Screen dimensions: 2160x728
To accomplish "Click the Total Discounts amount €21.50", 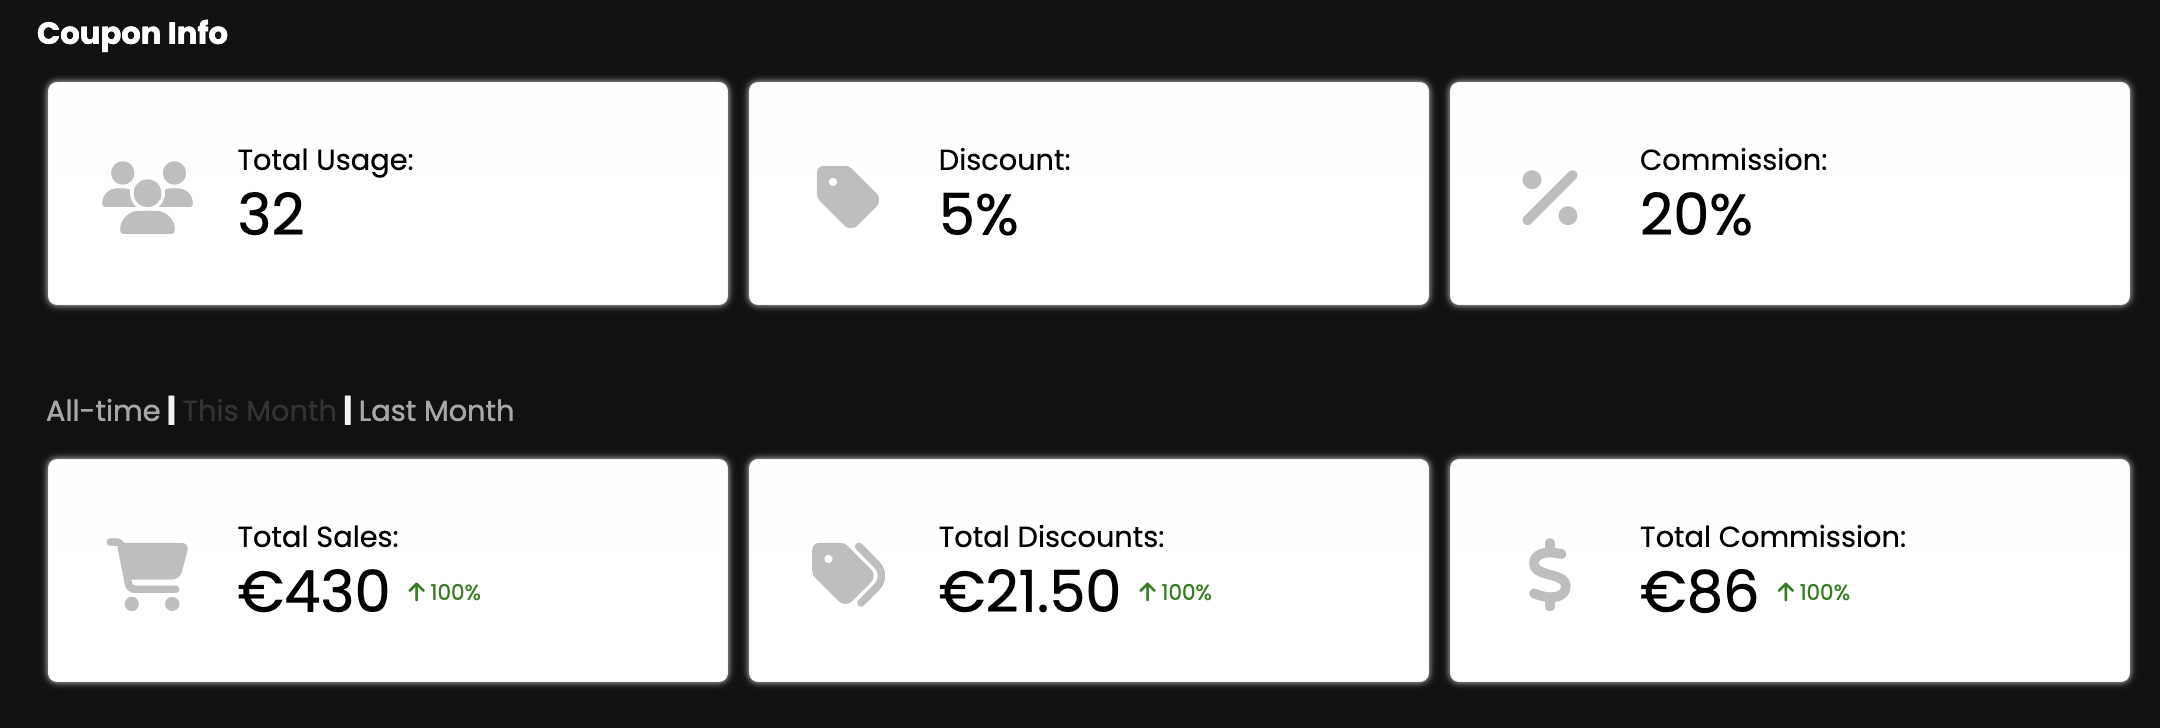I will [x=1029, y=591].
